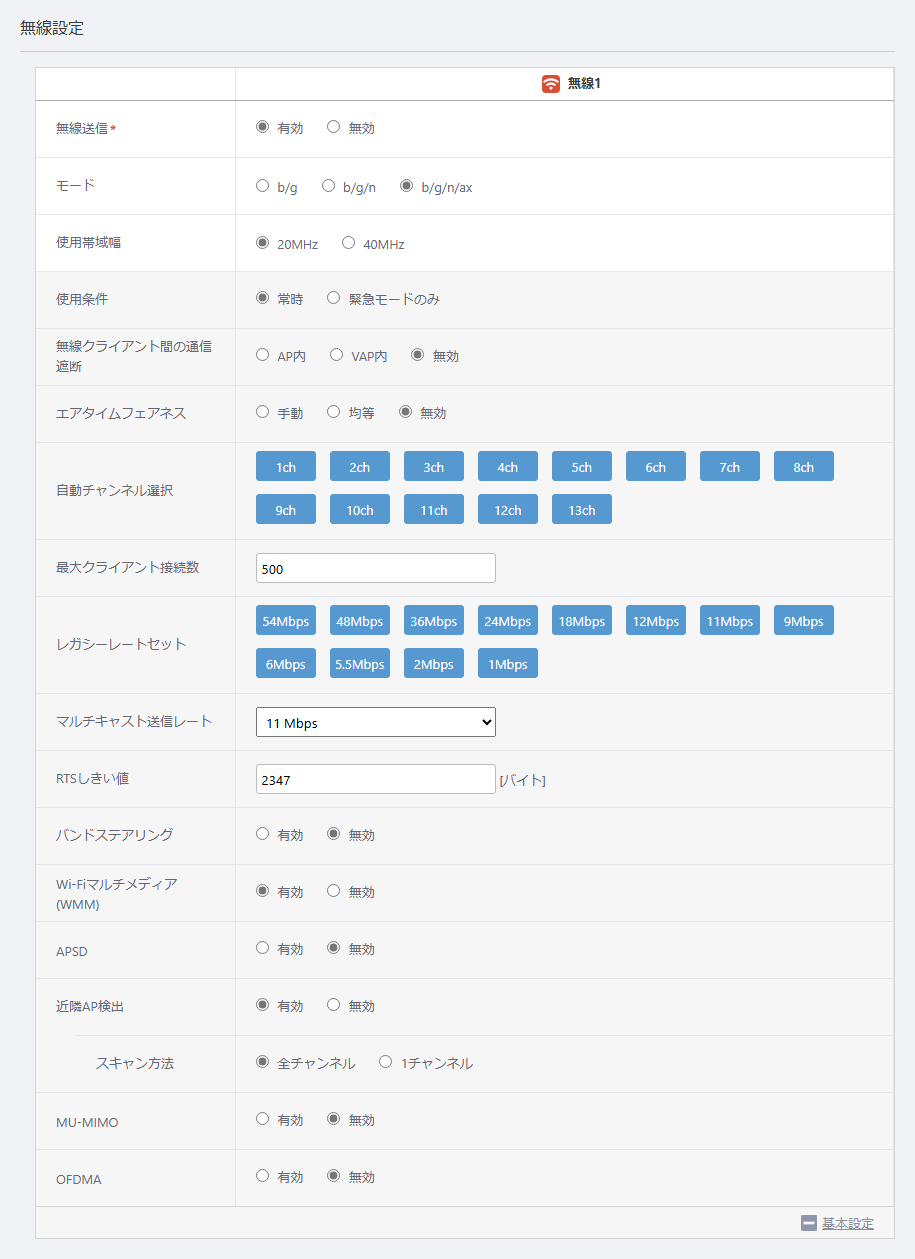Toggle the 48Mbps legacy rate
915x1259 pixels.
point(360,621)
